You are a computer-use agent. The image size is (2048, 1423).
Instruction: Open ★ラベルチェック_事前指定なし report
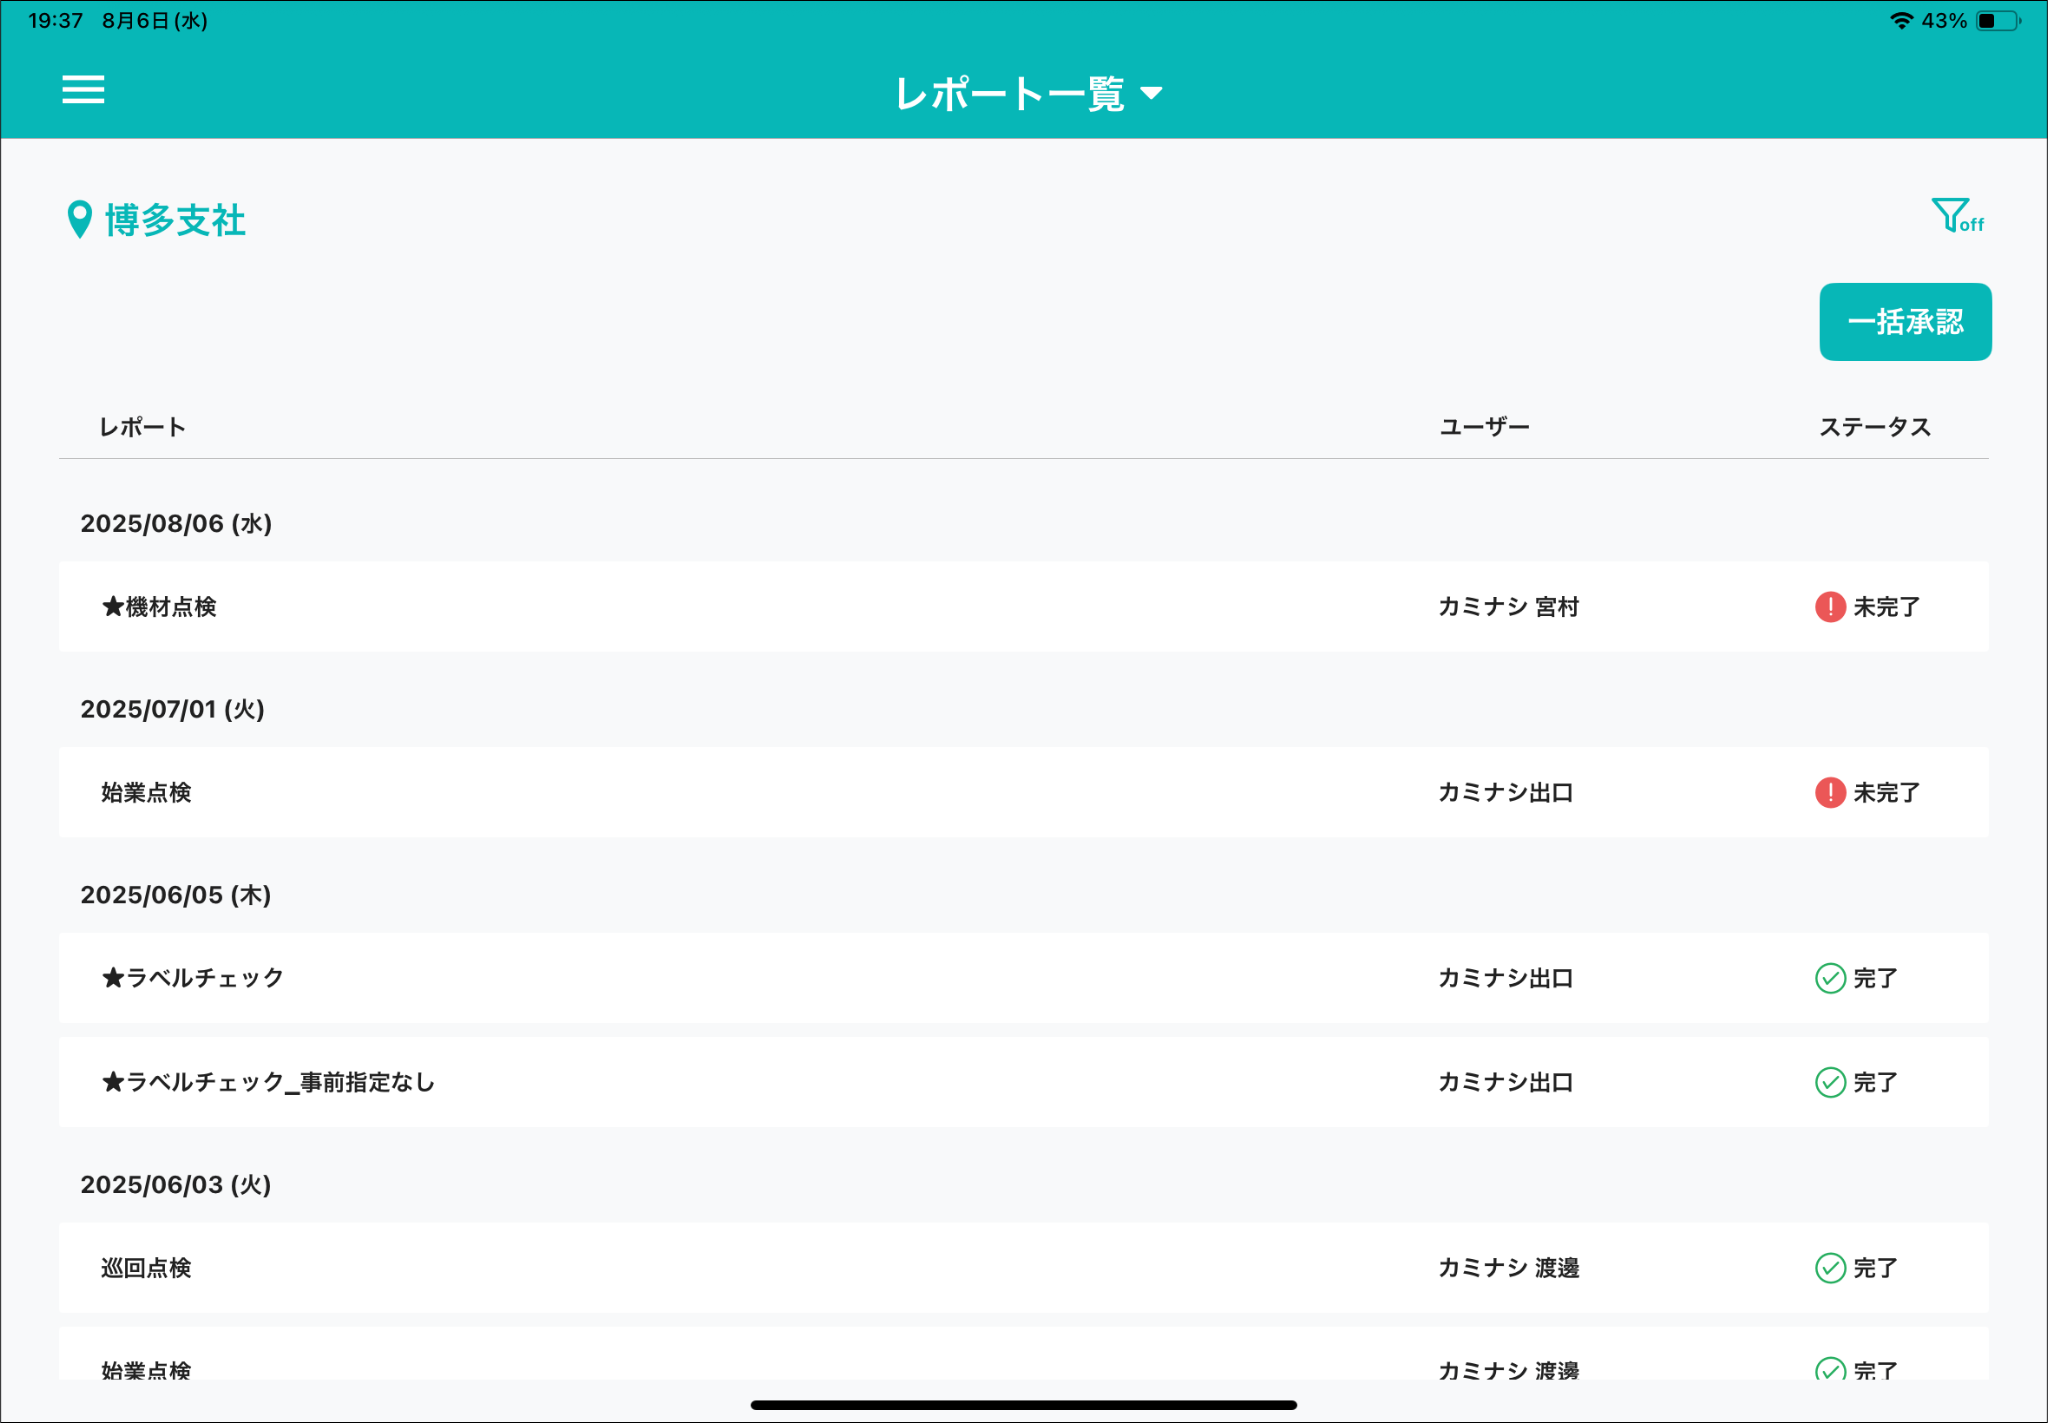click(268, 1082)
